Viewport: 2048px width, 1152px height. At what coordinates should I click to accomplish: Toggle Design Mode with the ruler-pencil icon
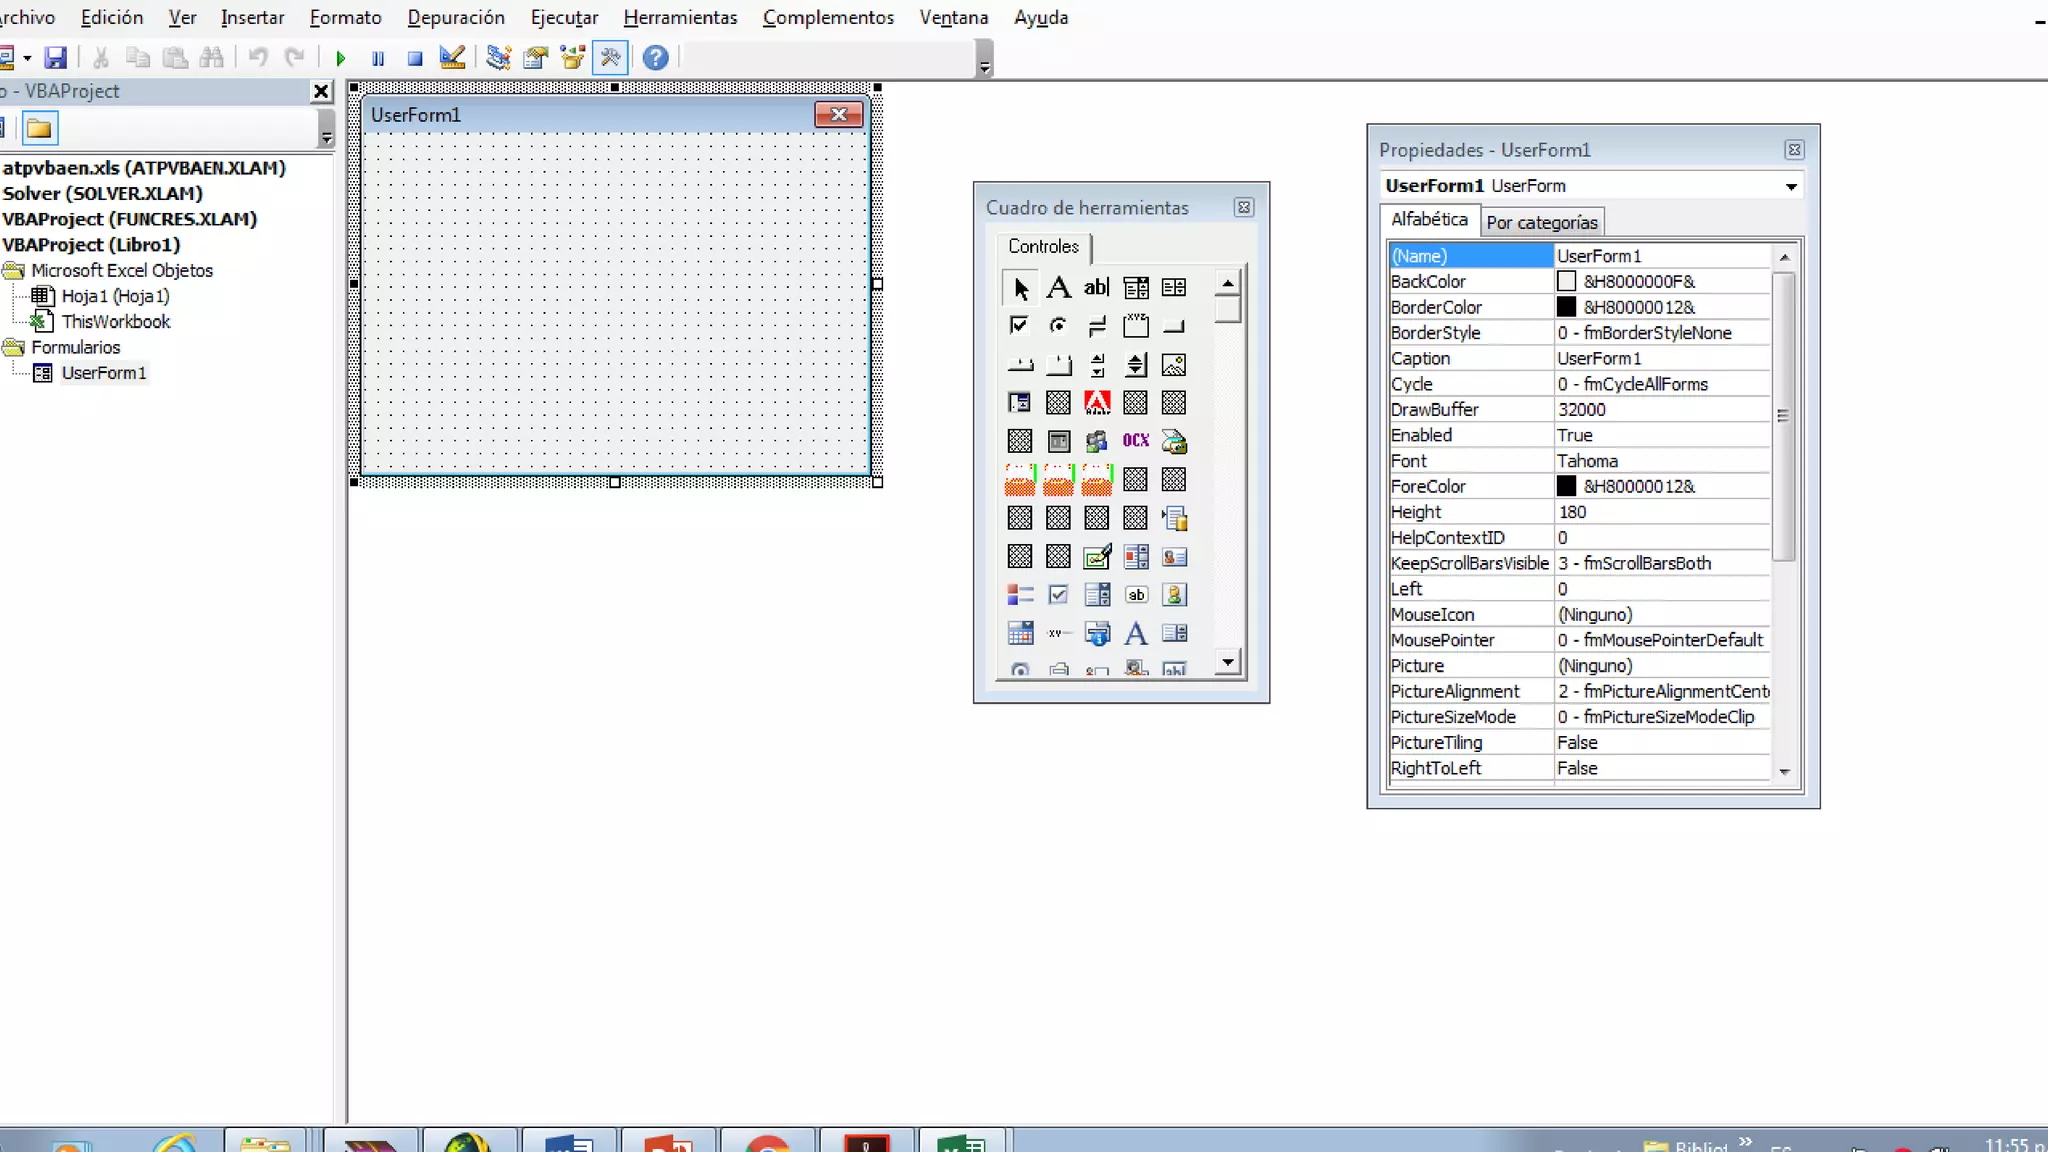452,58
